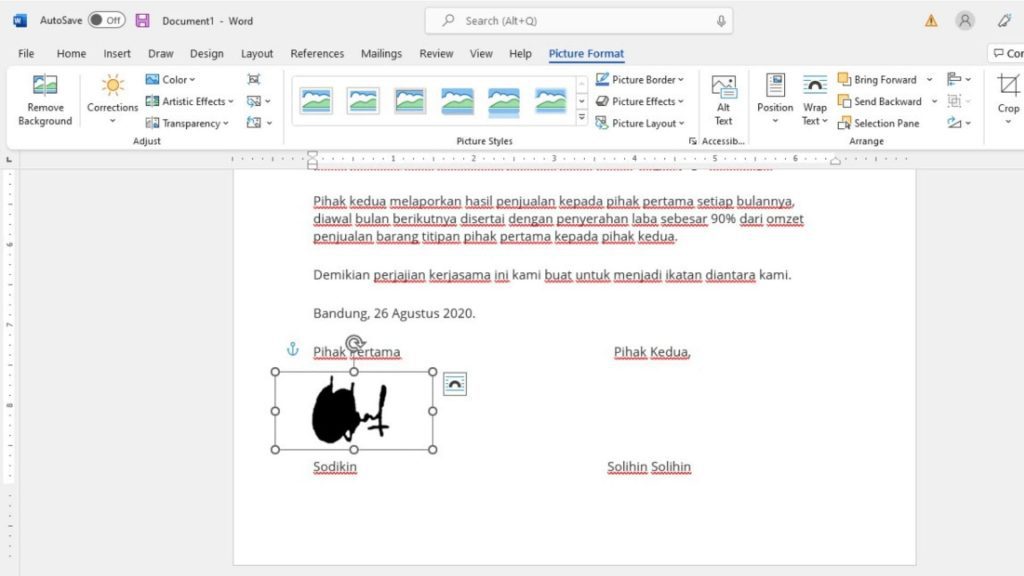The width and height of the screenshot is (1024, 576).
Task: Open the Align objects menu
Action: 959,79
